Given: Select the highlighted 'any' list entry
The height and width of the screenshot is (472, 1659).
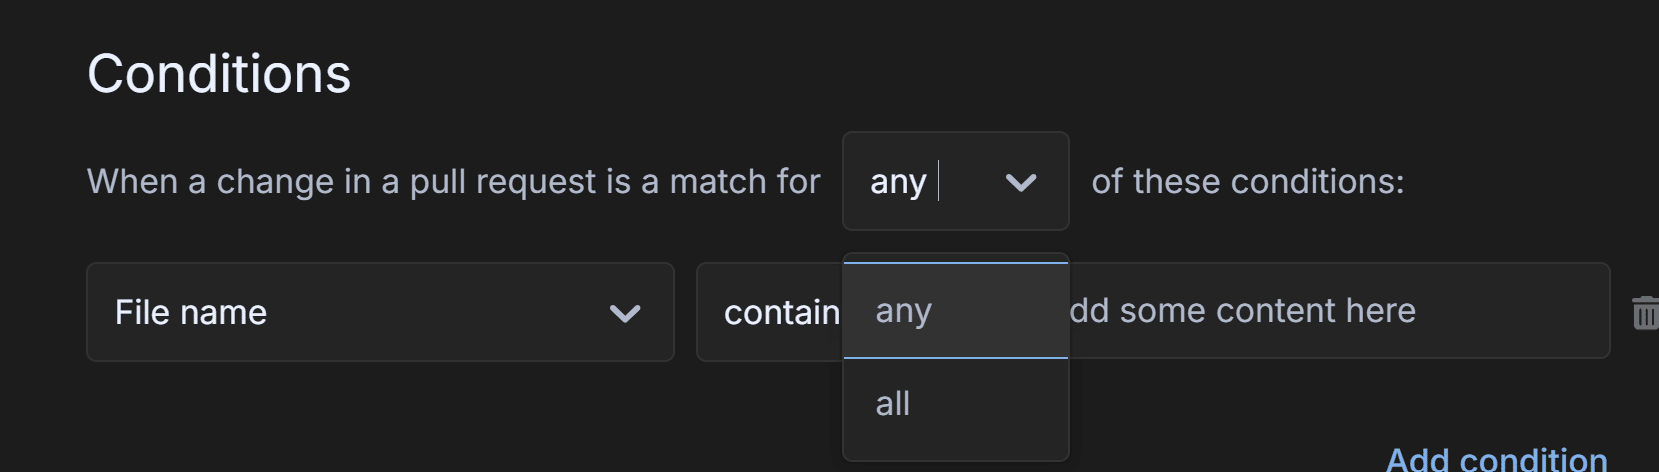Looking at the screenshot, I should 904,311.
